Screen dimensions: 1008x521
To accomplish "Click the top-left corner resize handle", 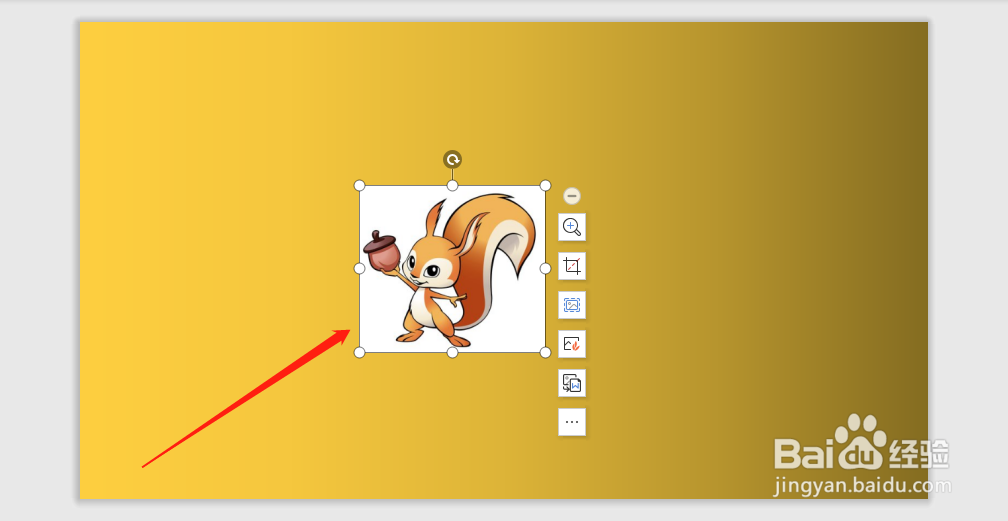I will 360,186.
